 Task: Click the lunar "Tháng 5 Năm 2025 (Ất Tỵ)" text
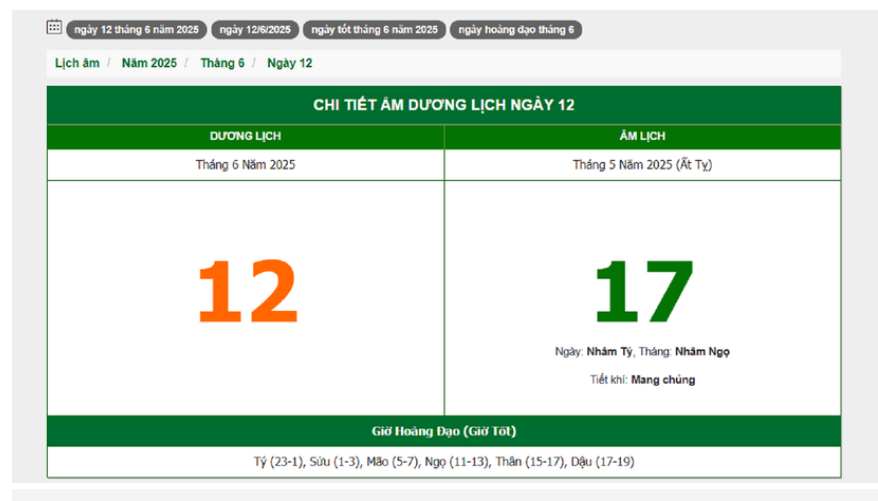642,165
